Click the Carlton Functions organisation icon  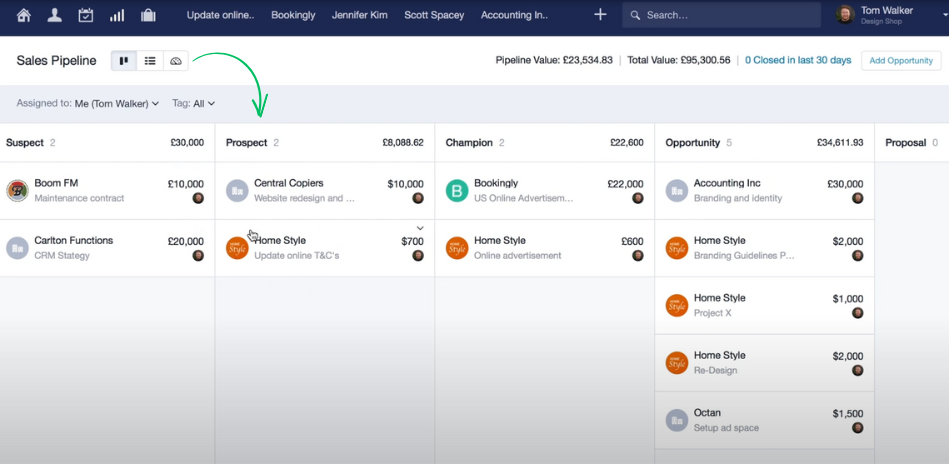click(18, 248)
